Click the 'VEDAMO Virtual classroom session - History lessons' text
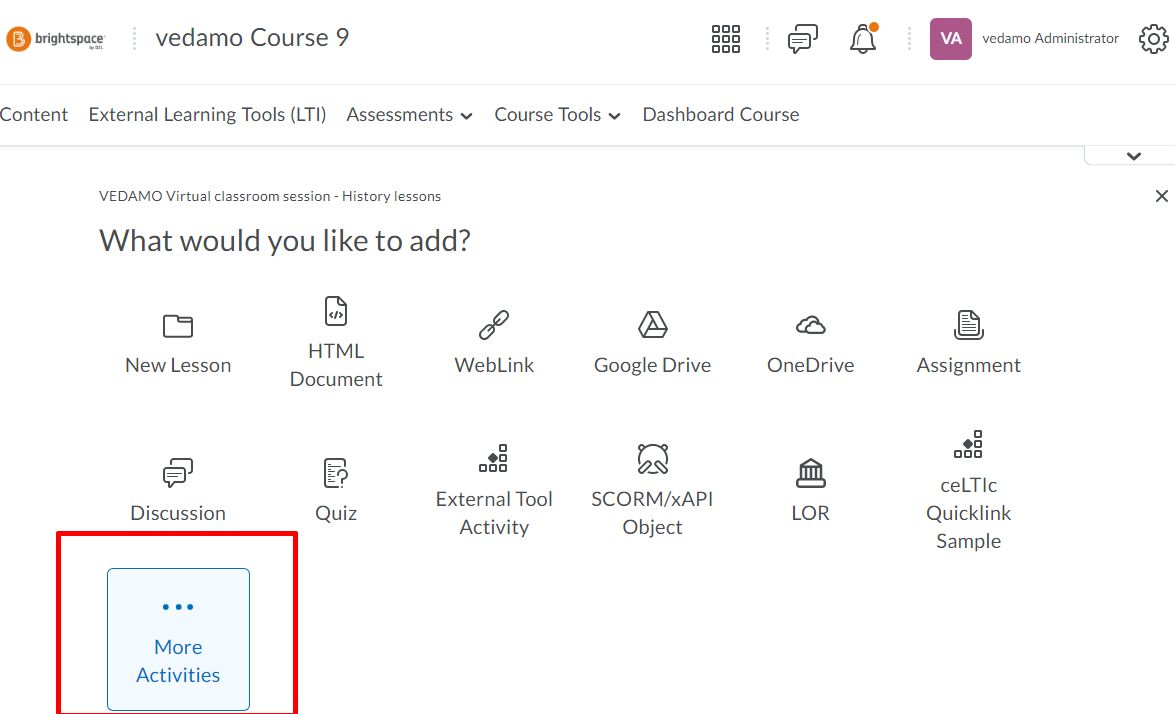This screenshot has width=1175, height=714. (x=270, y=196)
